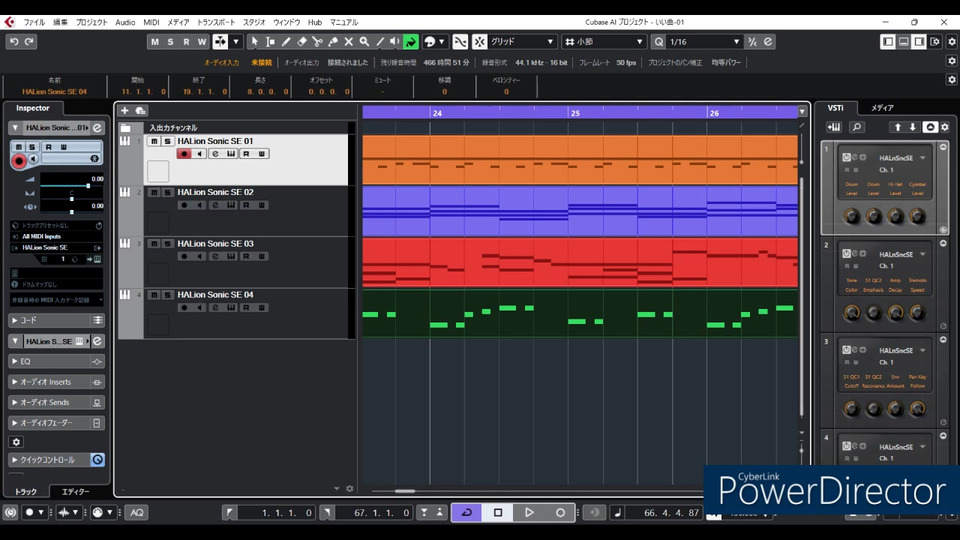
Task: Click the VSTi rack Add Track Instrument icon
Action: pyautogui.click(x=834, y=127)
